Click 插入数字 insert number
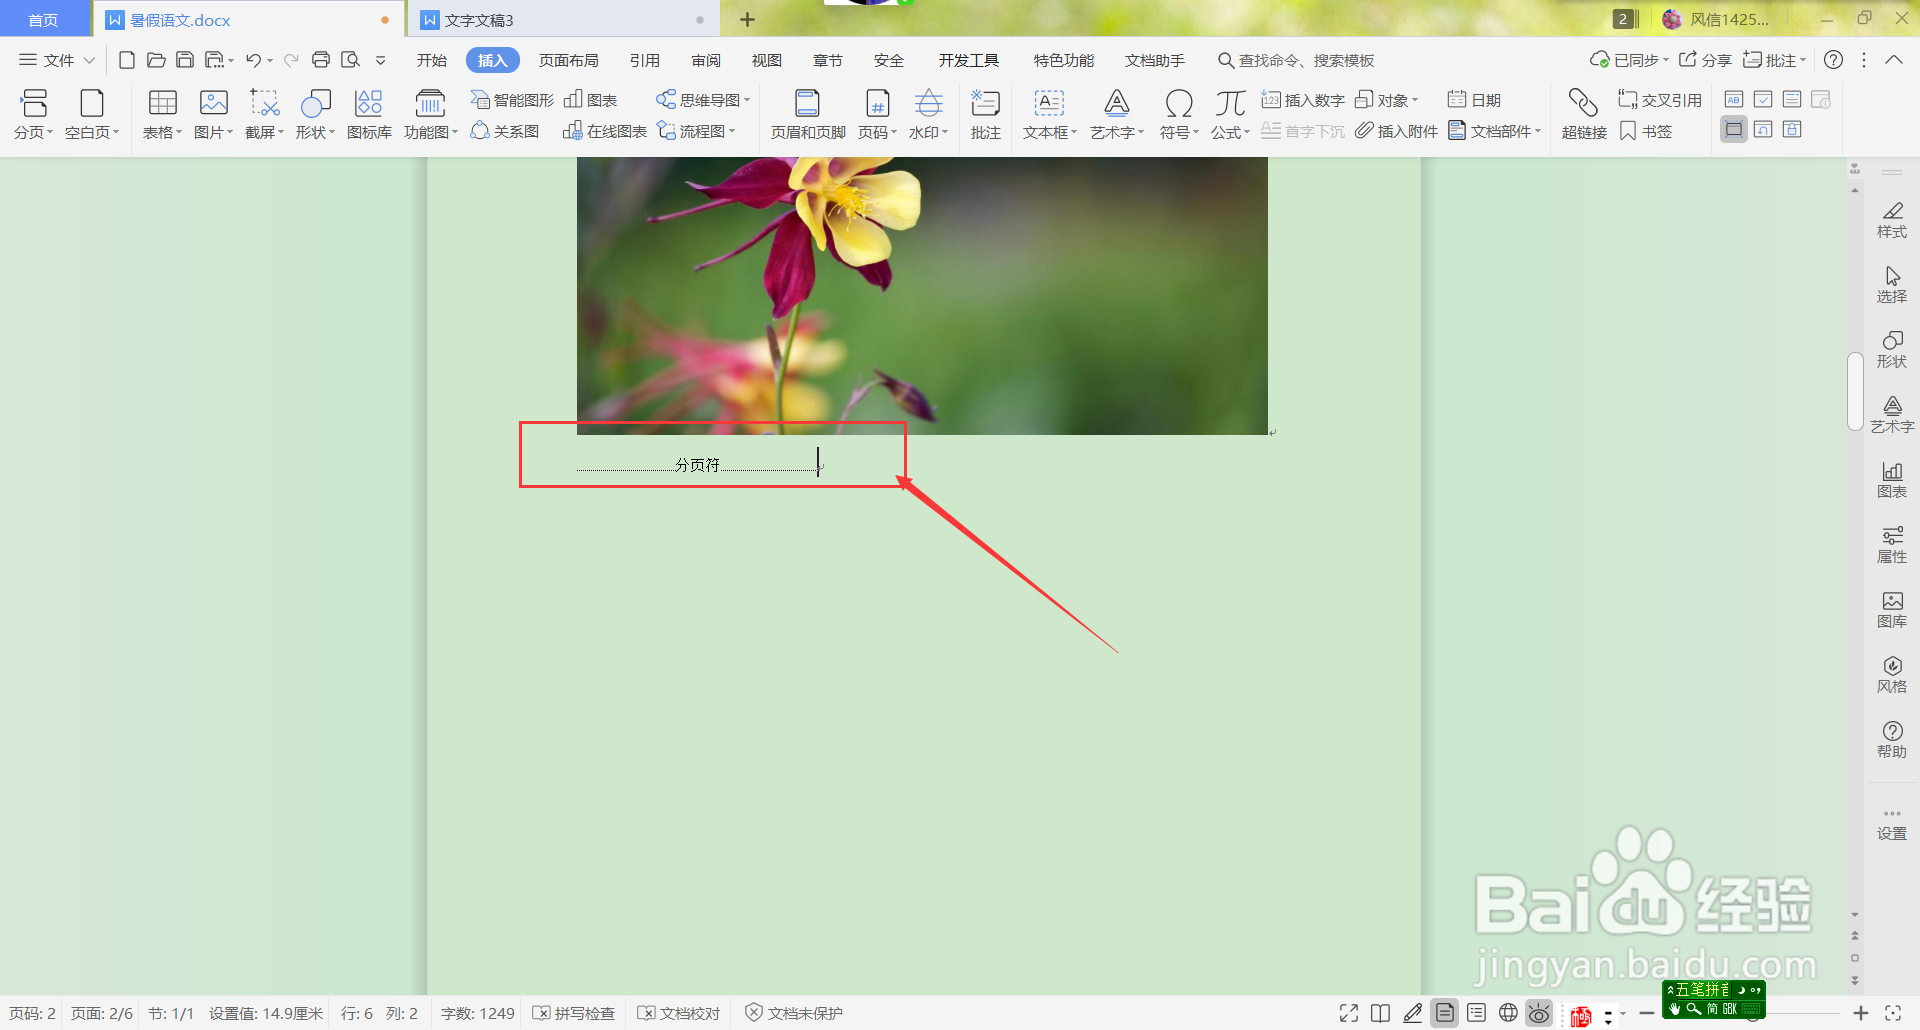The width and height of the screenshot is (1920, 1030). 1303,100
